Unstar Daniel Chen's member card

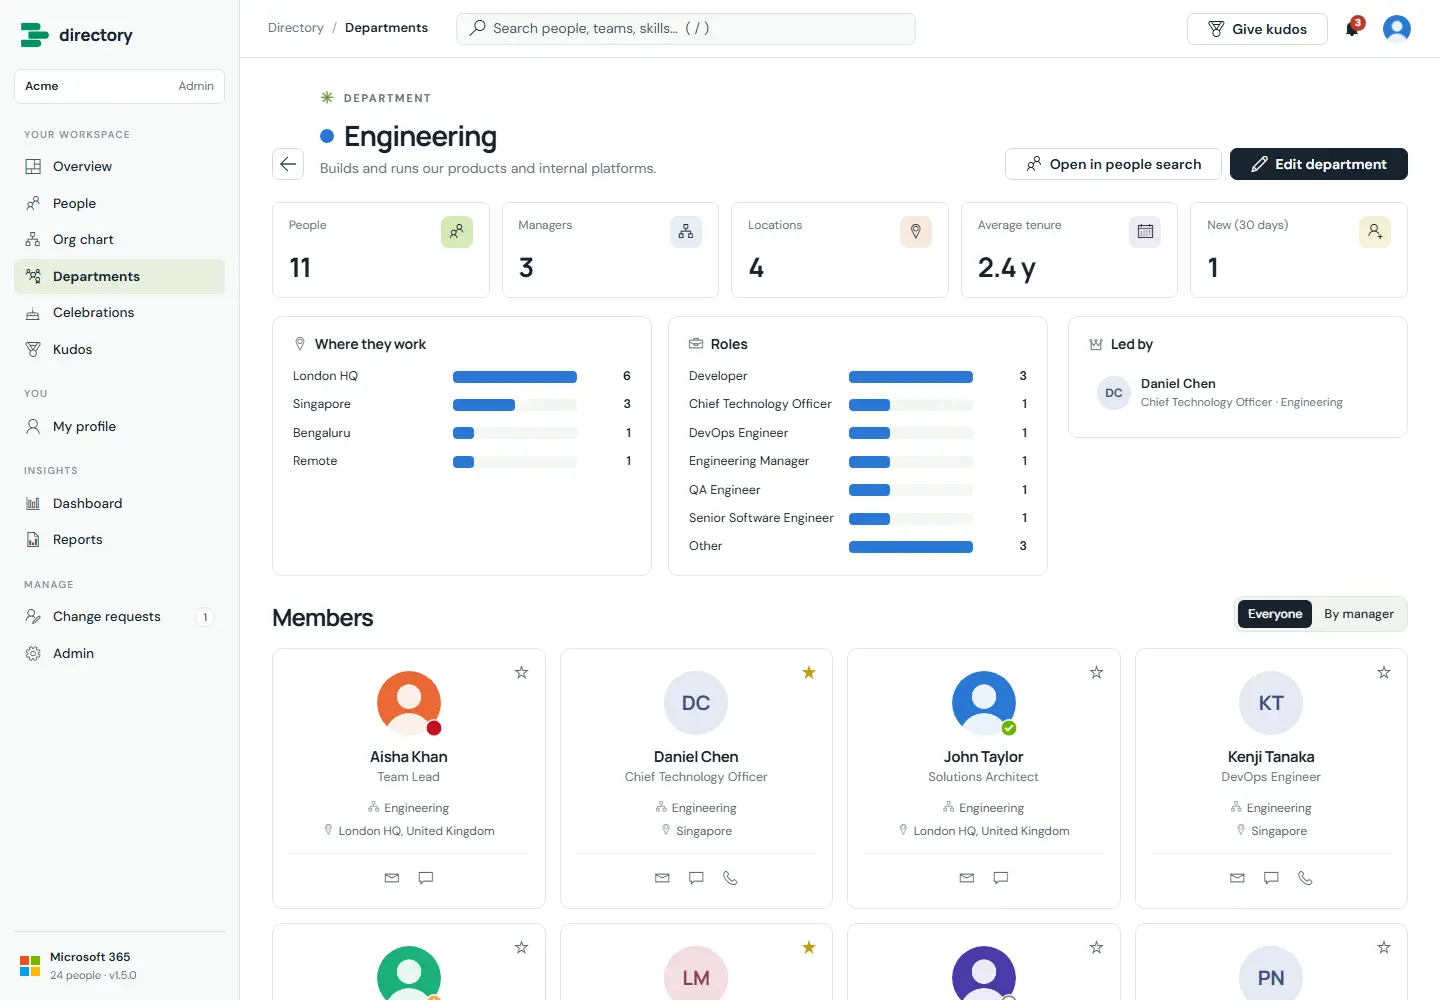click(809, 673)
